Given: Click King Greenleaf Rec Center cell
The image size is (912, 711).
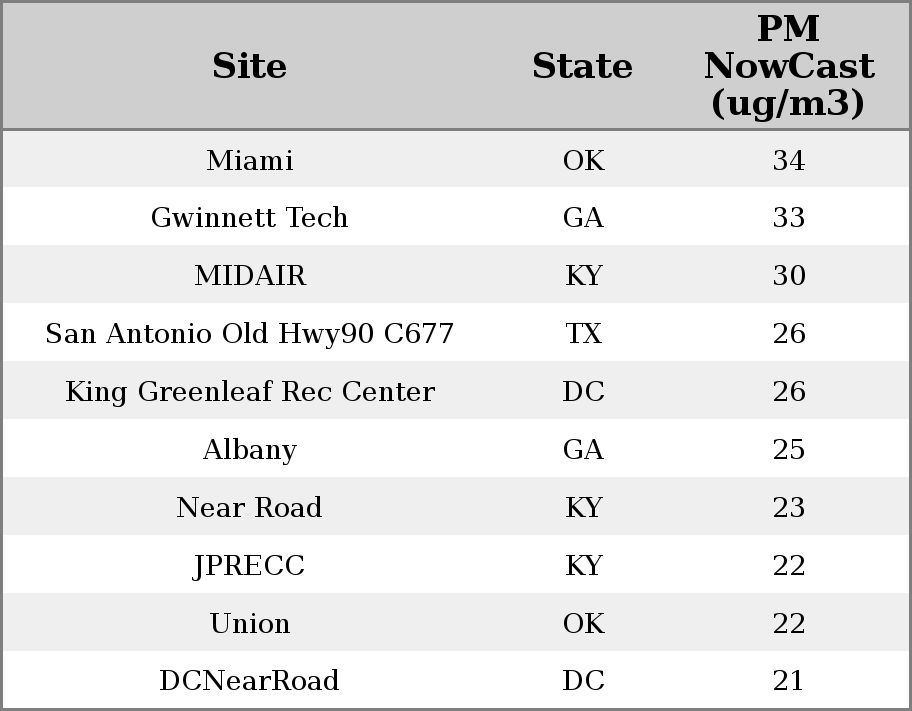Looking at the screenshot, I should tap(249, 391).
